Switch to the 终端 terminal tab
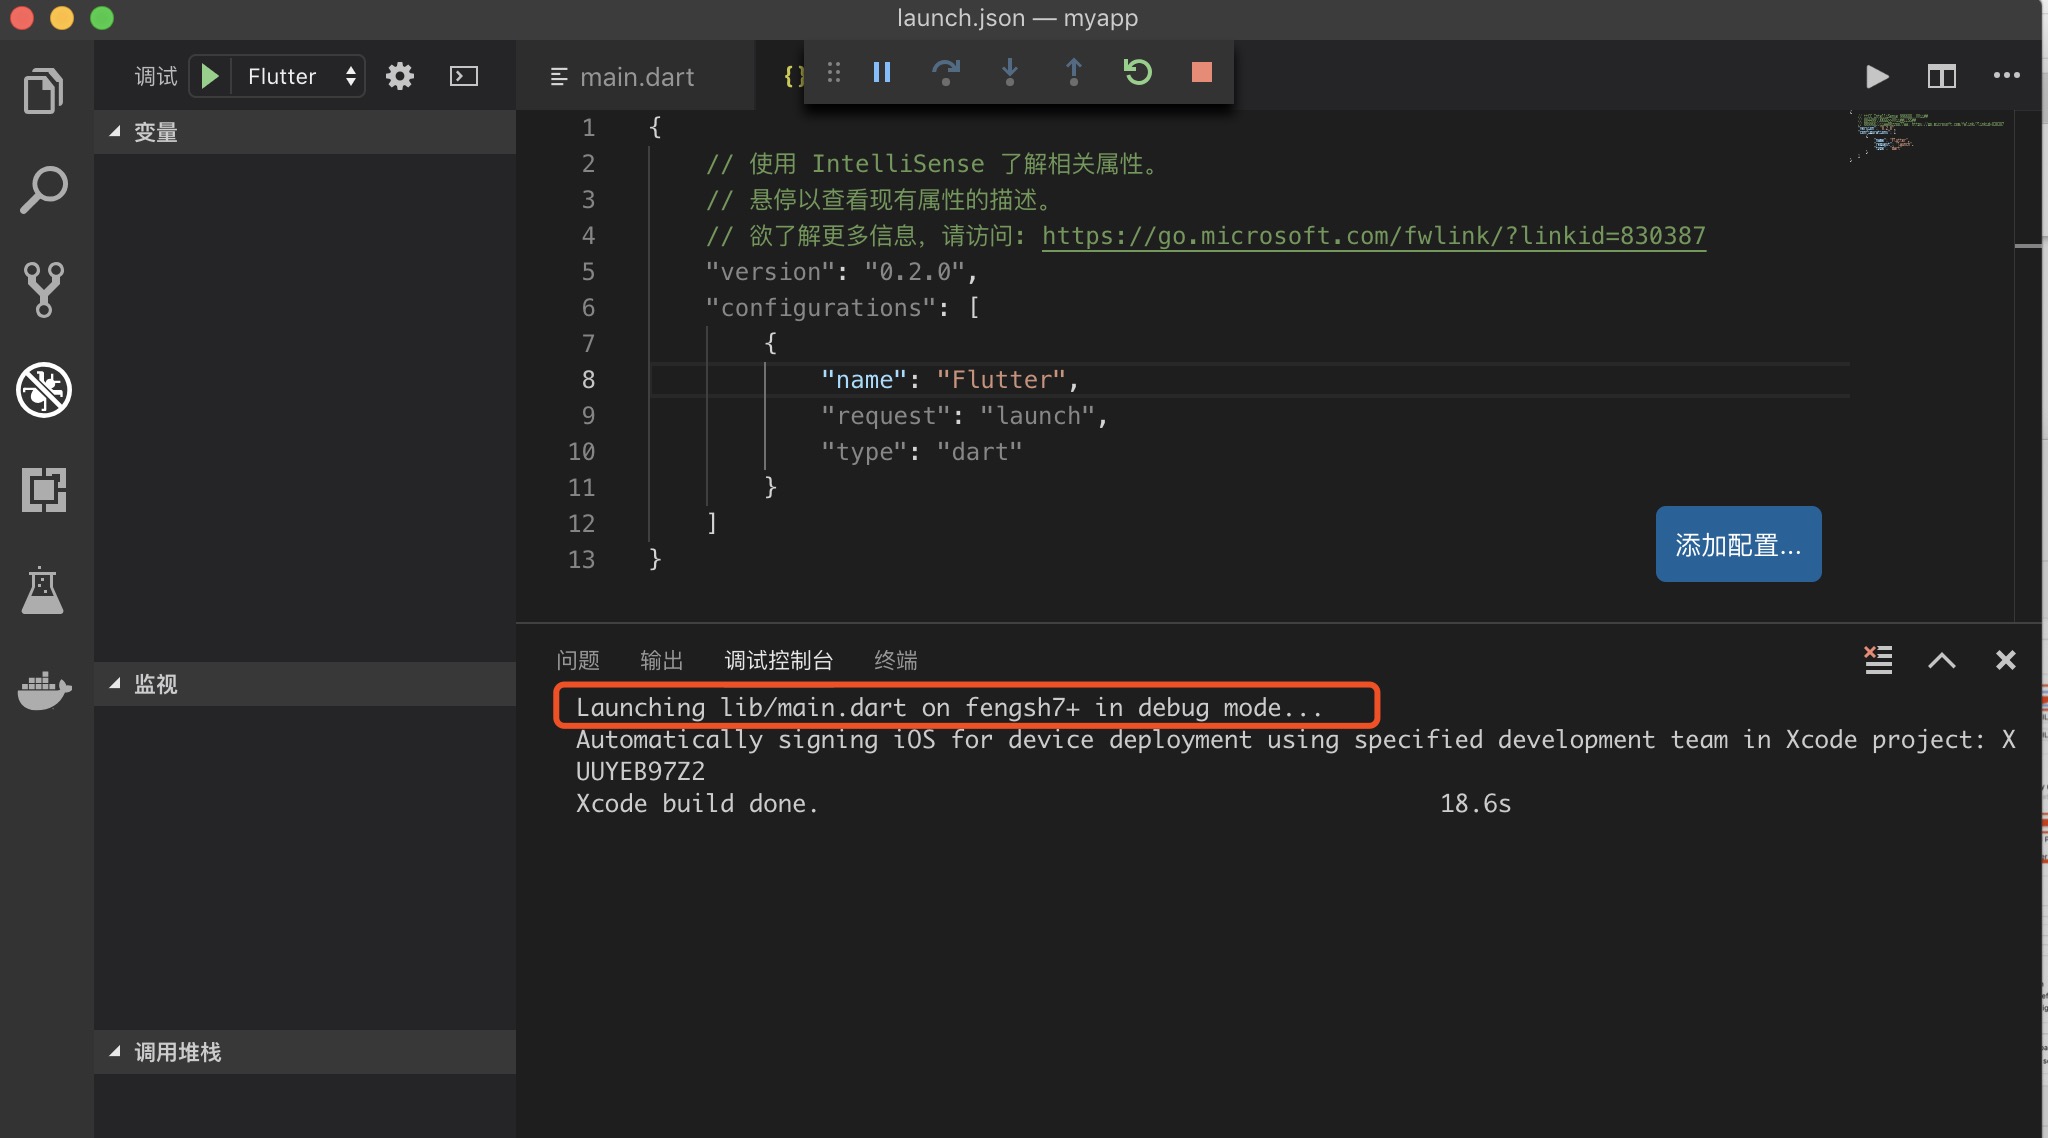The image size is (2048, 1138). pyautogui.click(x=895, y=660)
